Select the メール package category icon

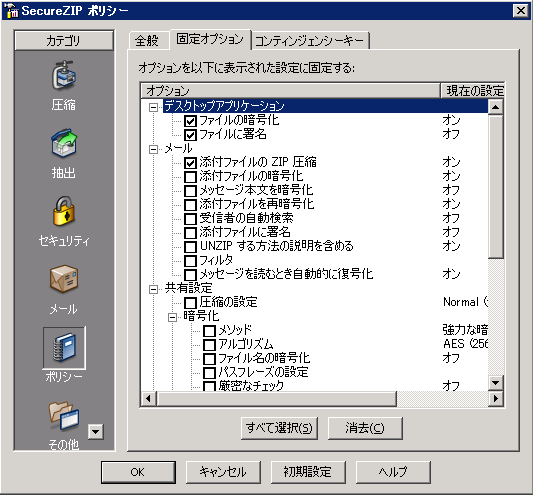click(64, 279)
